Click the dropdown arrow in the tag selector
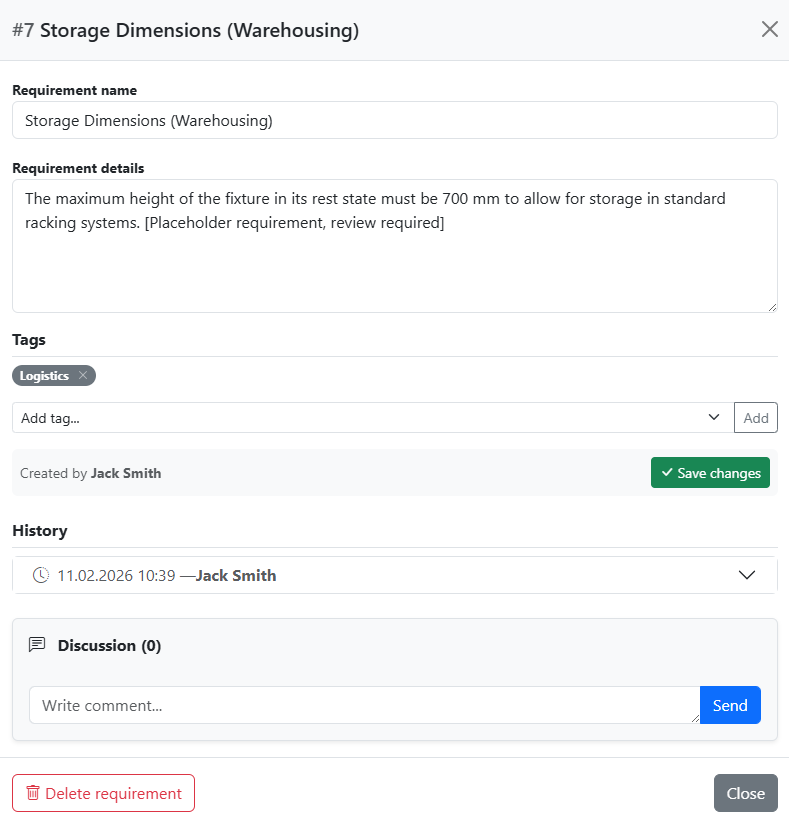This screenshot has height=825, width=789. [713, 417]
